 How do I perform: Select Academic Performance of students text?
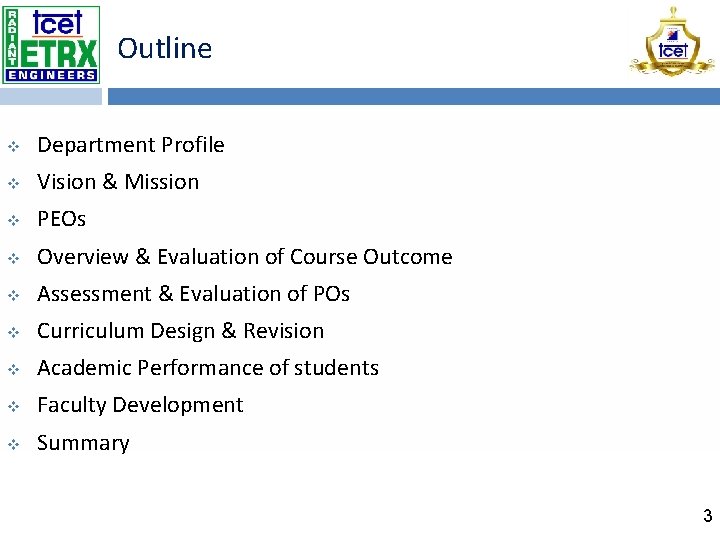tap(207, 368)
